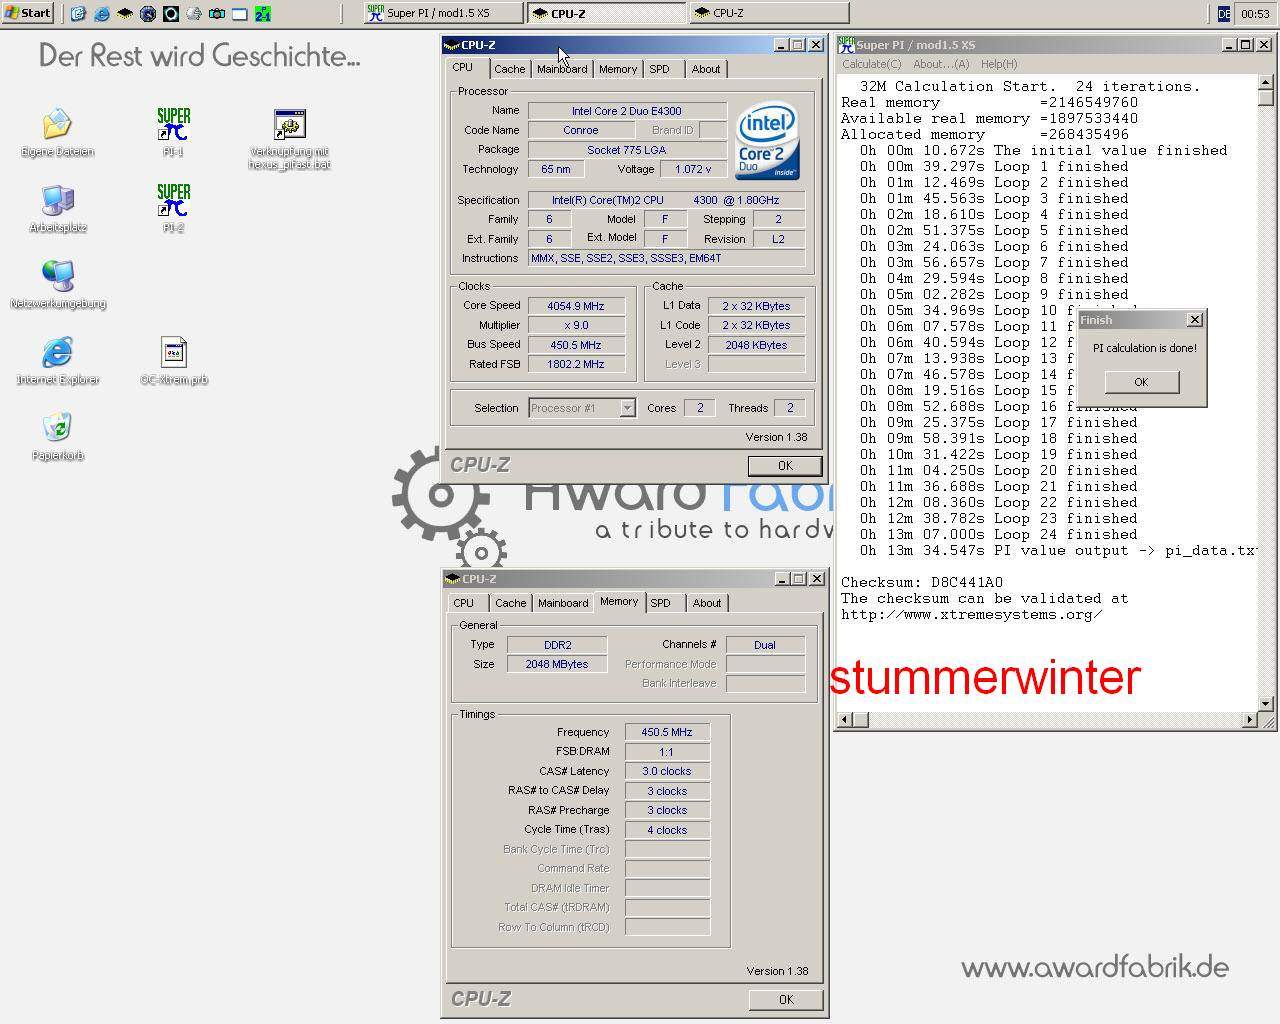Open the Cache tab in upper CPU-Z
1280x1024 pixels.
(510, 69)
